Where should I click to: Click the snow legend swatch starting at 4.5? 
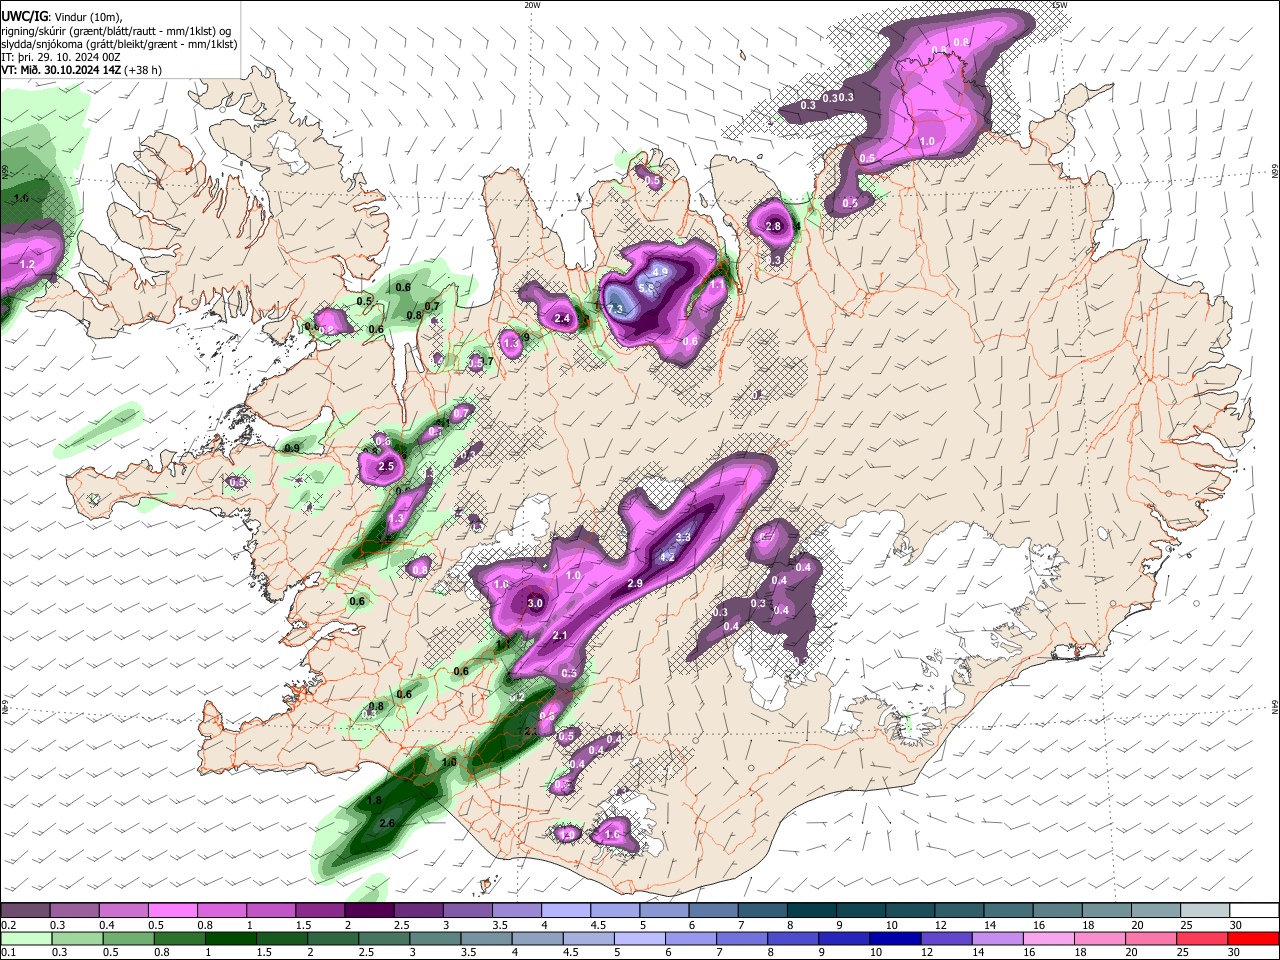coord(614,911)
